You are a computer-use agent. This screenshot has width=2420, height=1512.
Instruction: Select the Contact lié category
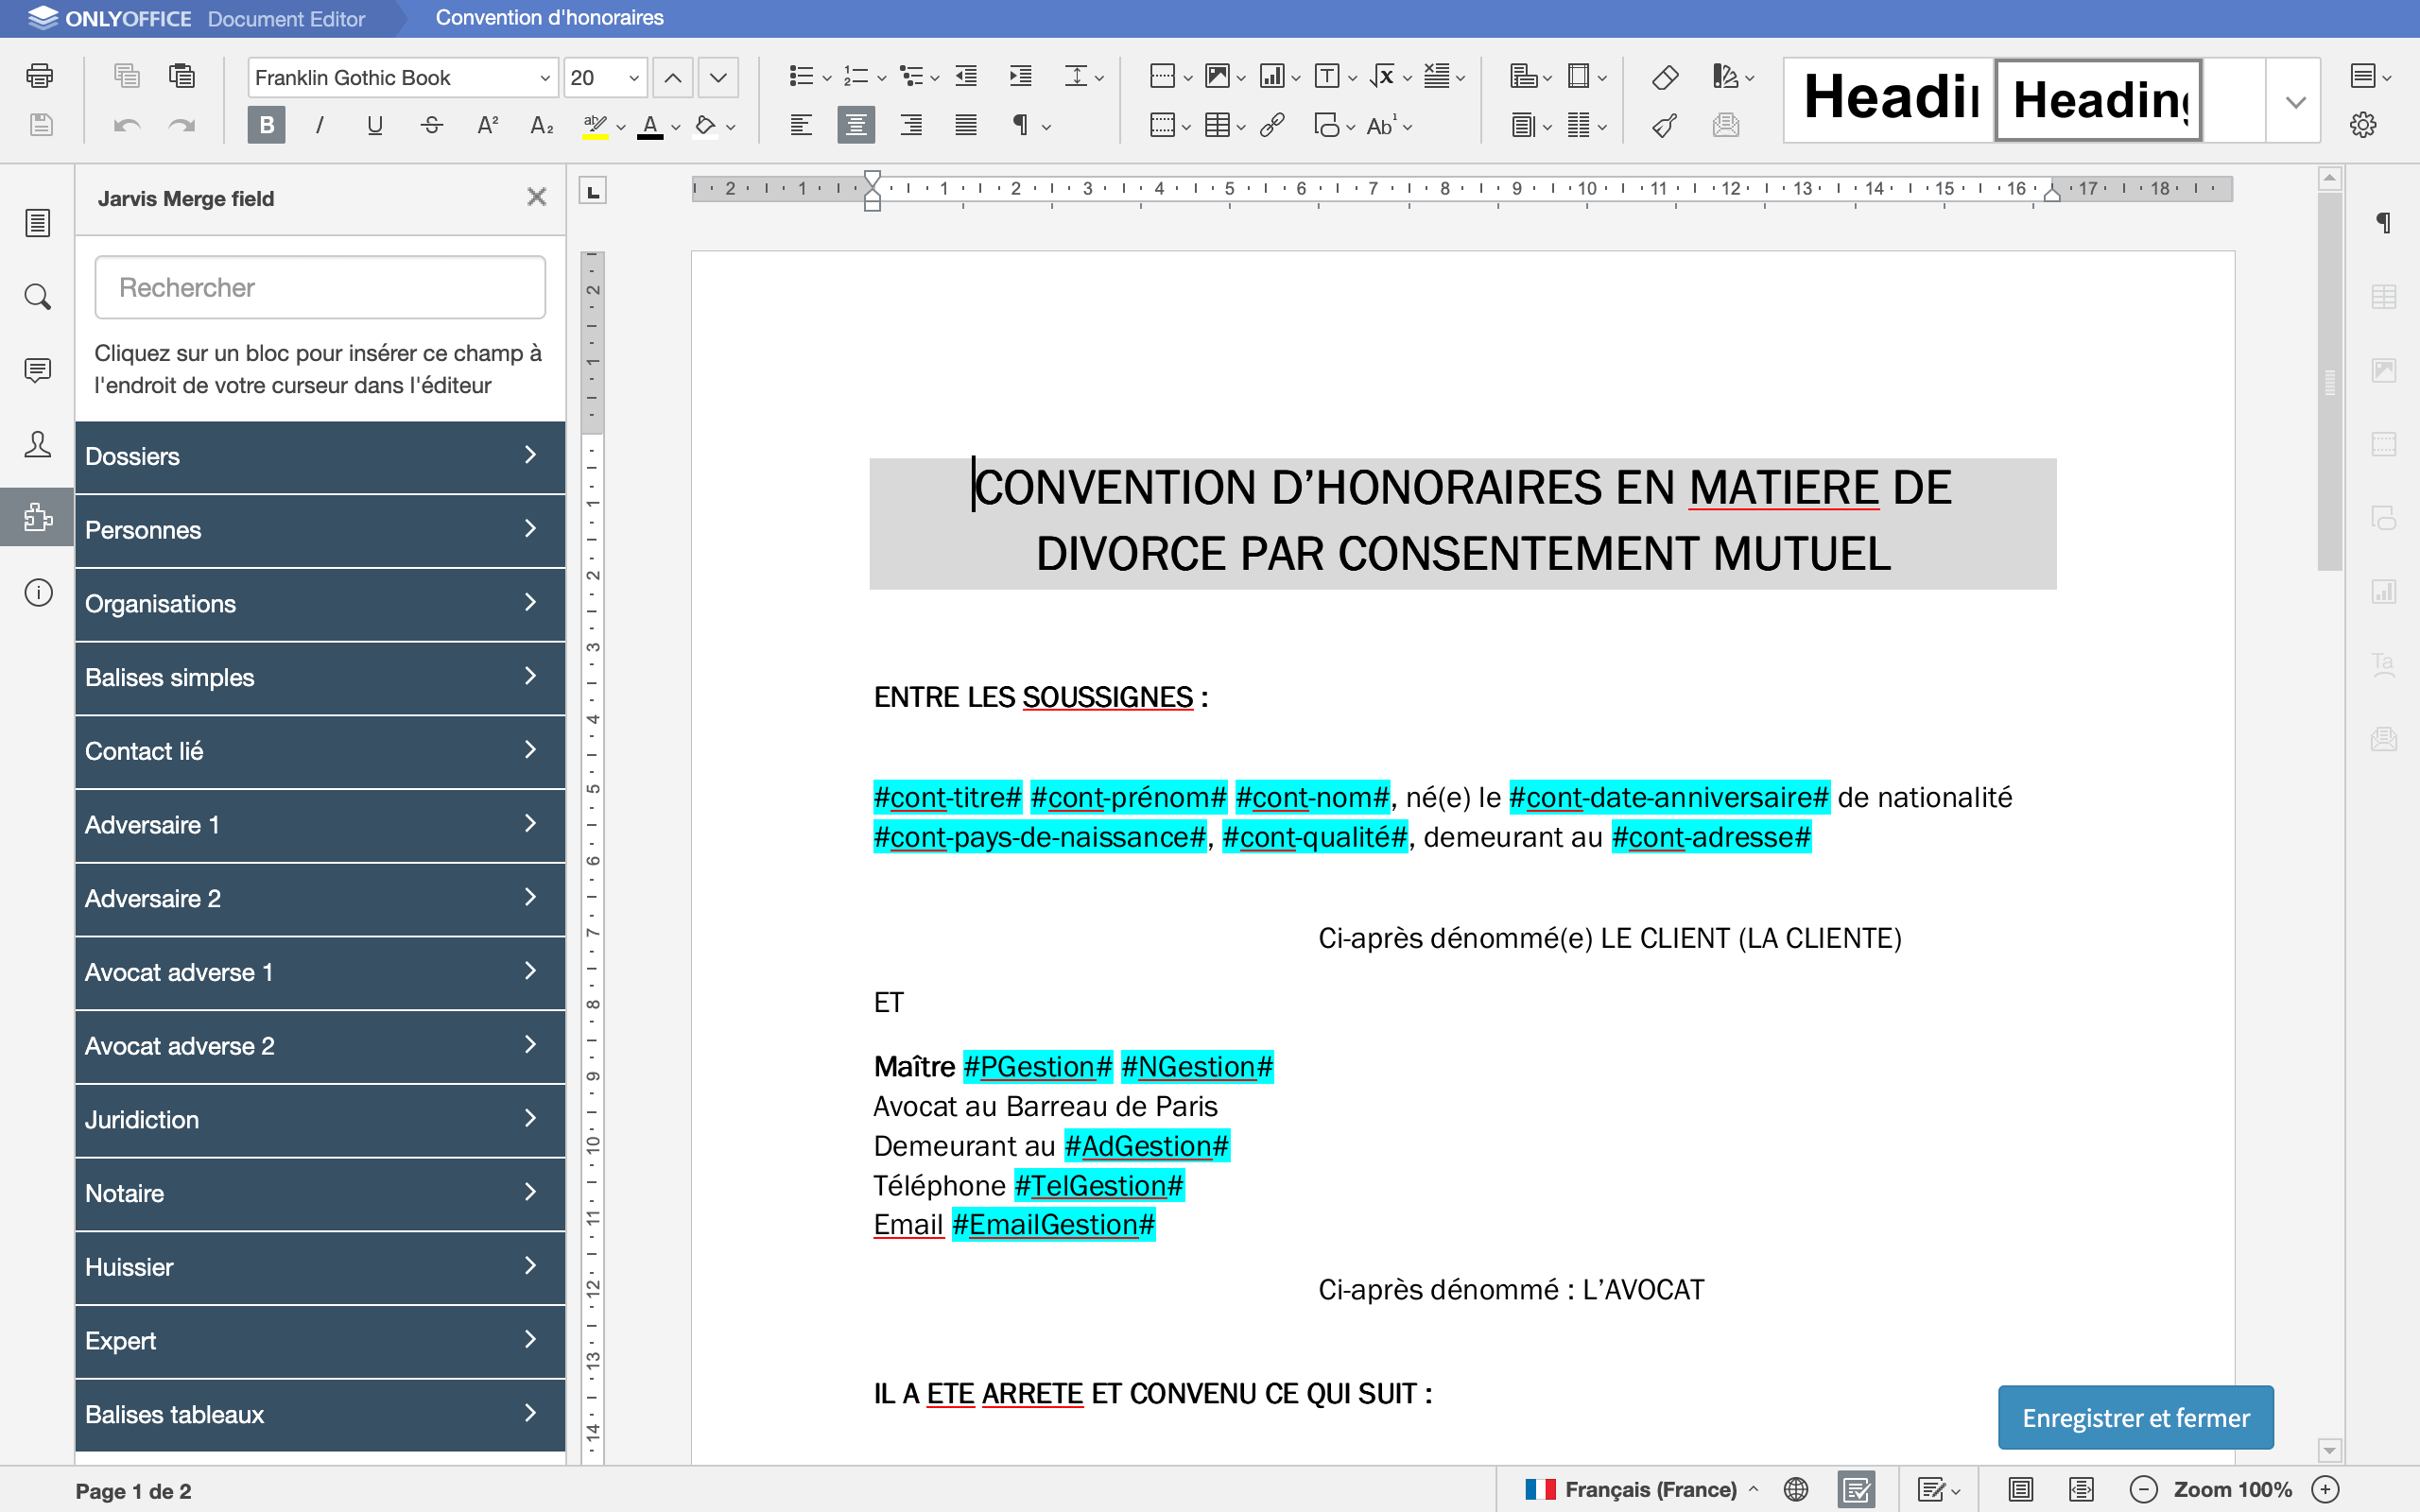click(x=320, y=750)
